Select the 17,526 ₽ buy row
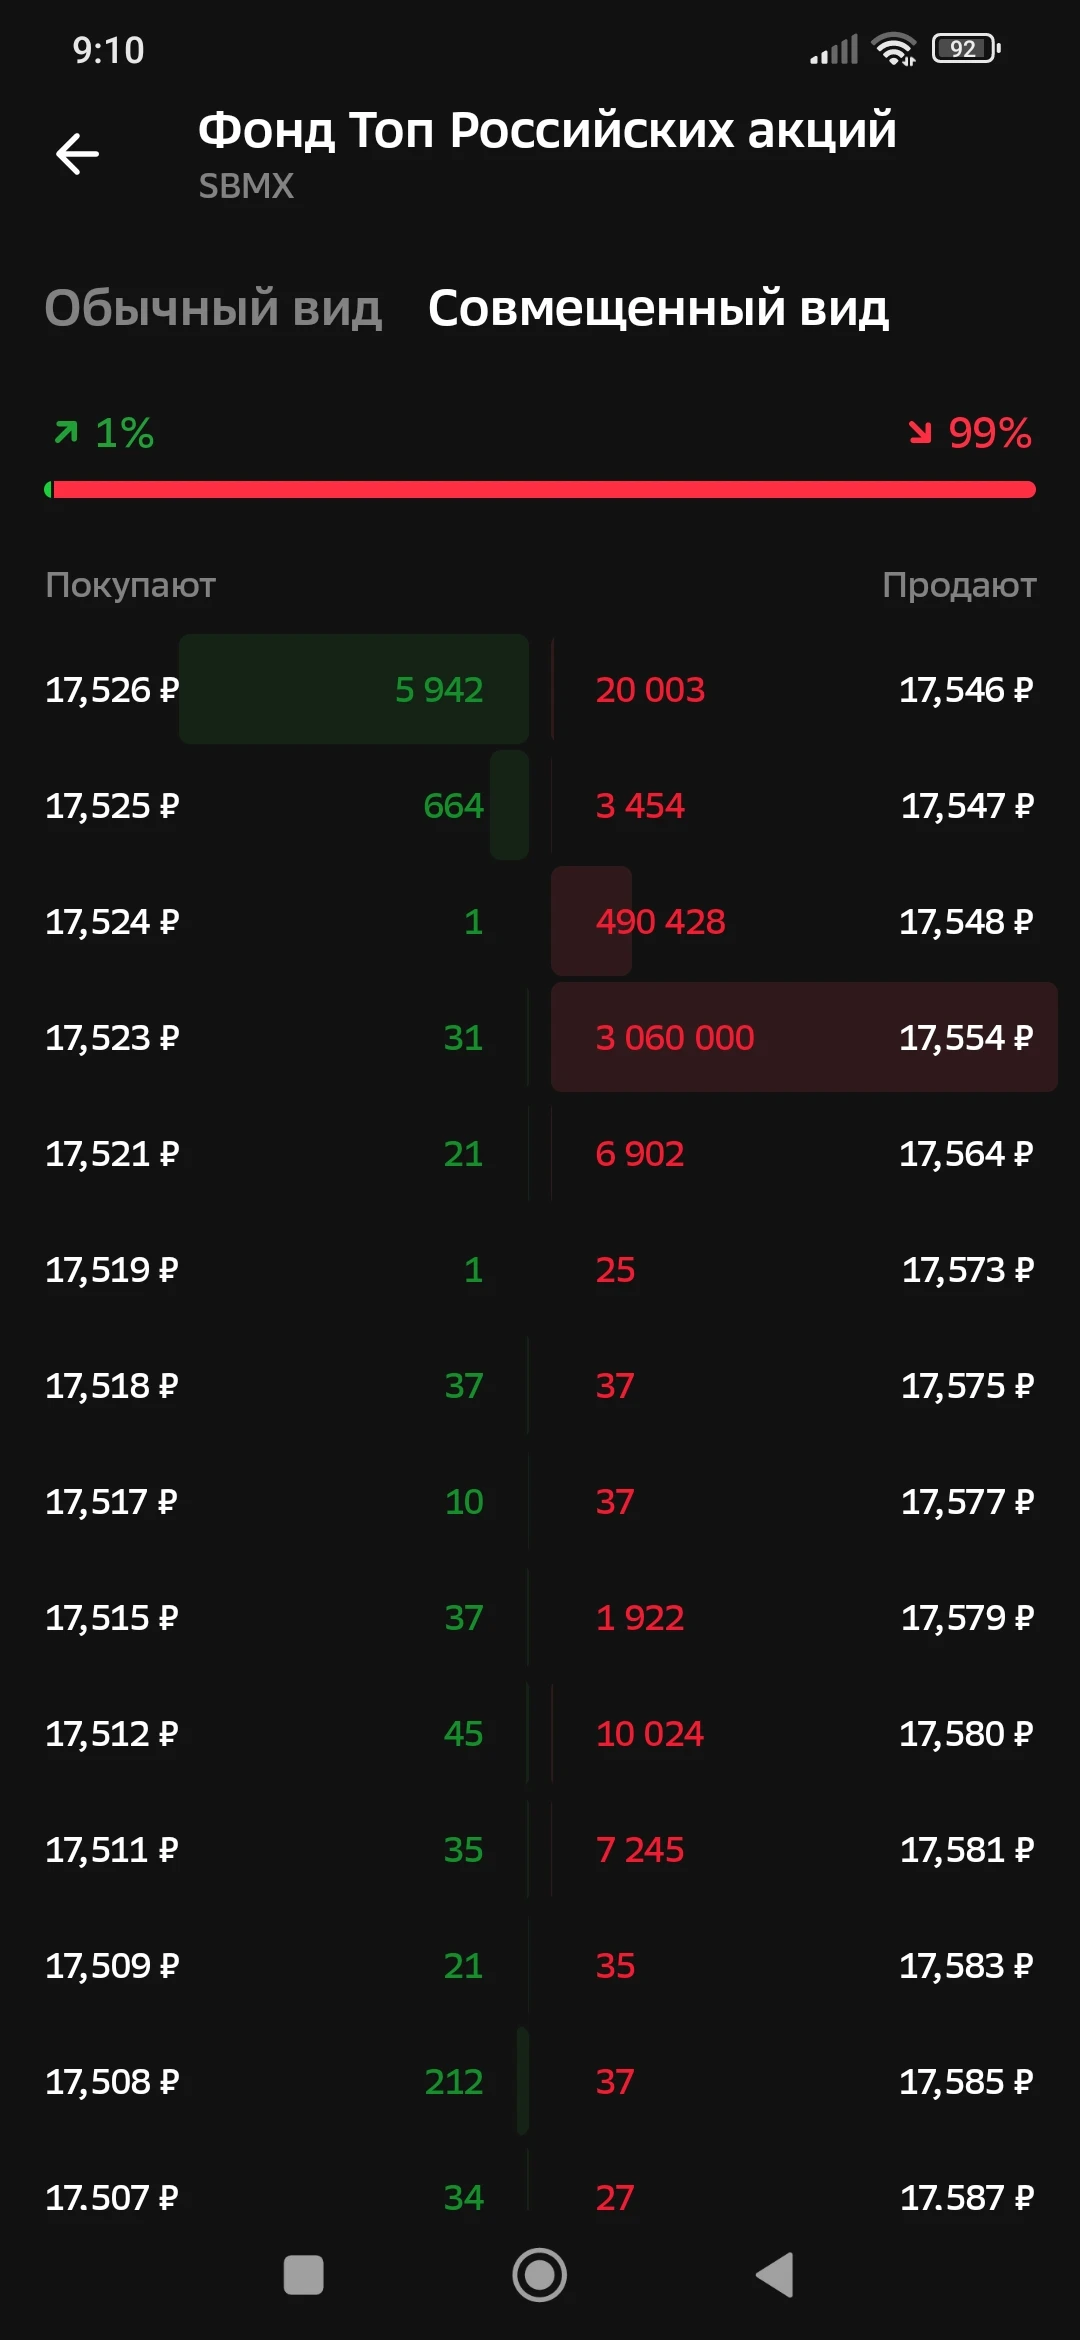Image resolution: width=1080 pixels, height=2340 pixels. coord(286,689)
